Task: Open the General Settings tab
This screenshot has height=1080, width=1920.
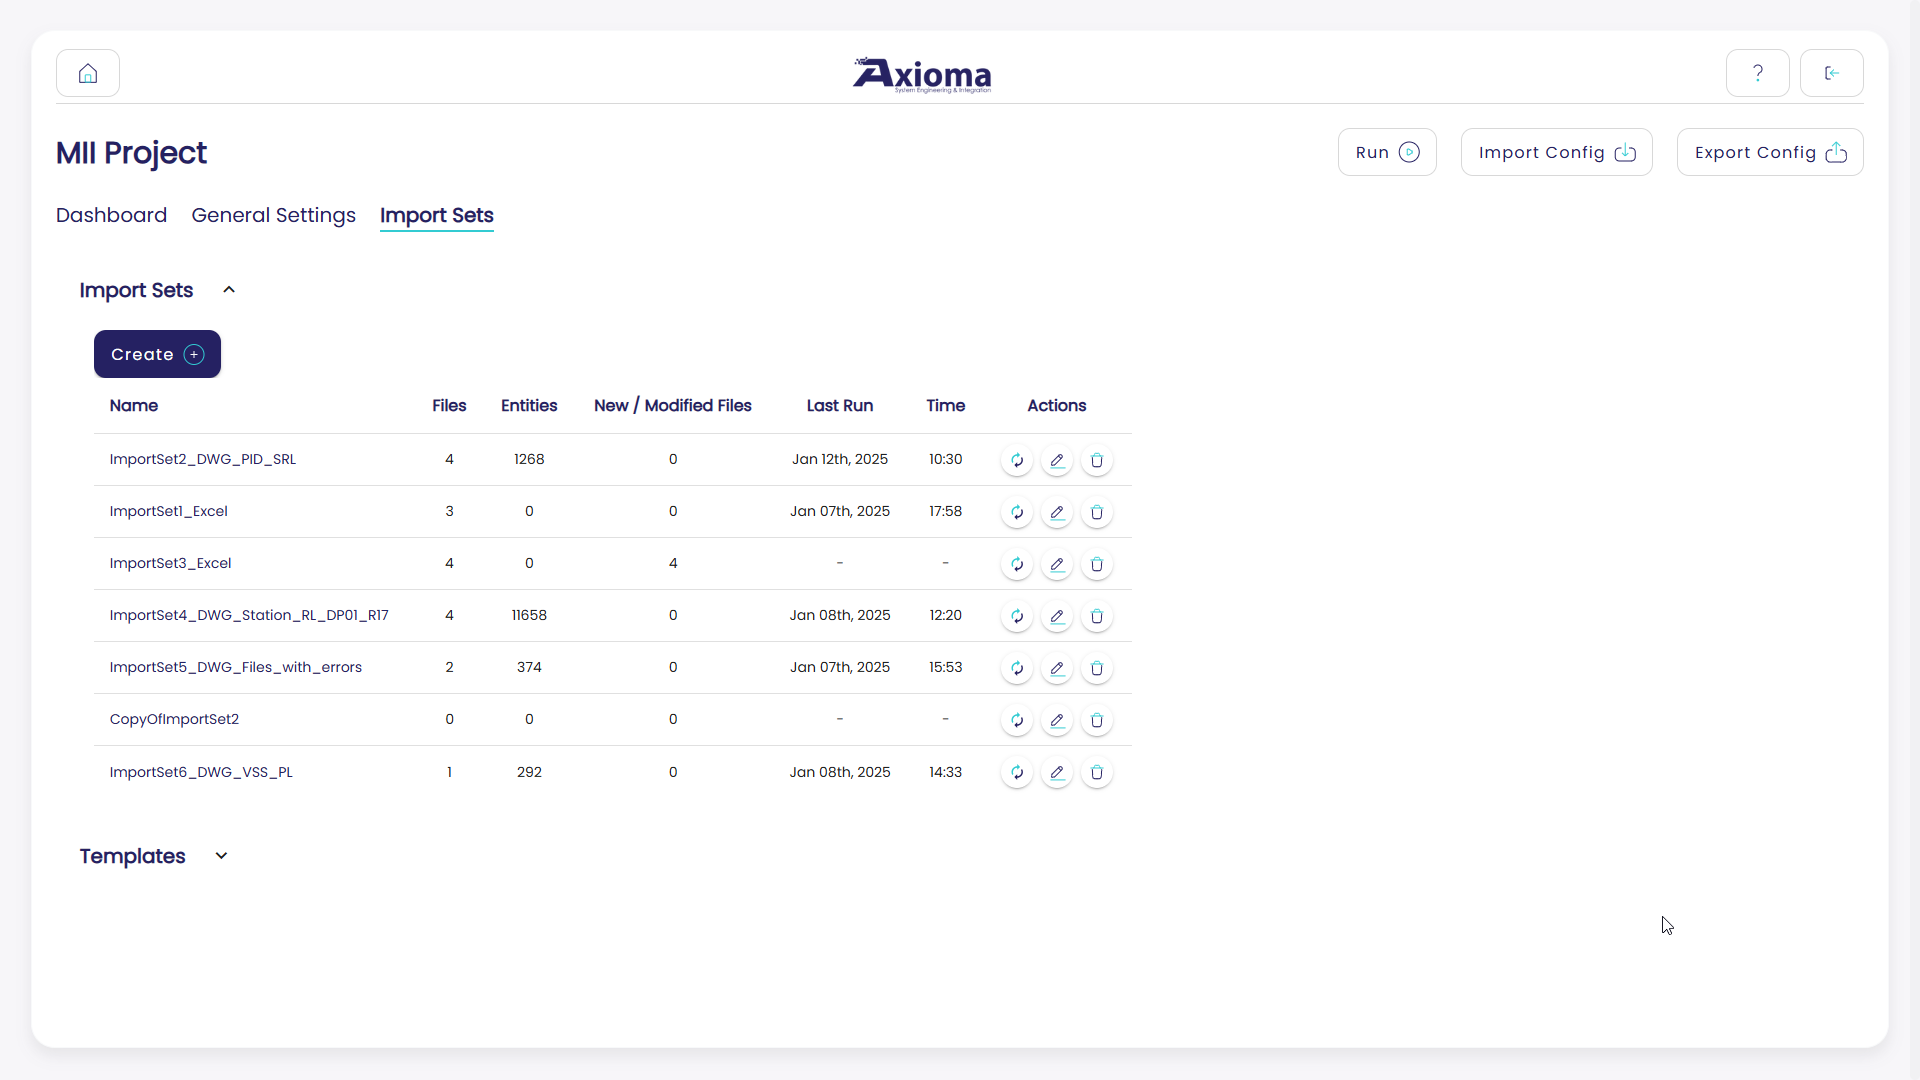Action: click(x=273, y=215)
